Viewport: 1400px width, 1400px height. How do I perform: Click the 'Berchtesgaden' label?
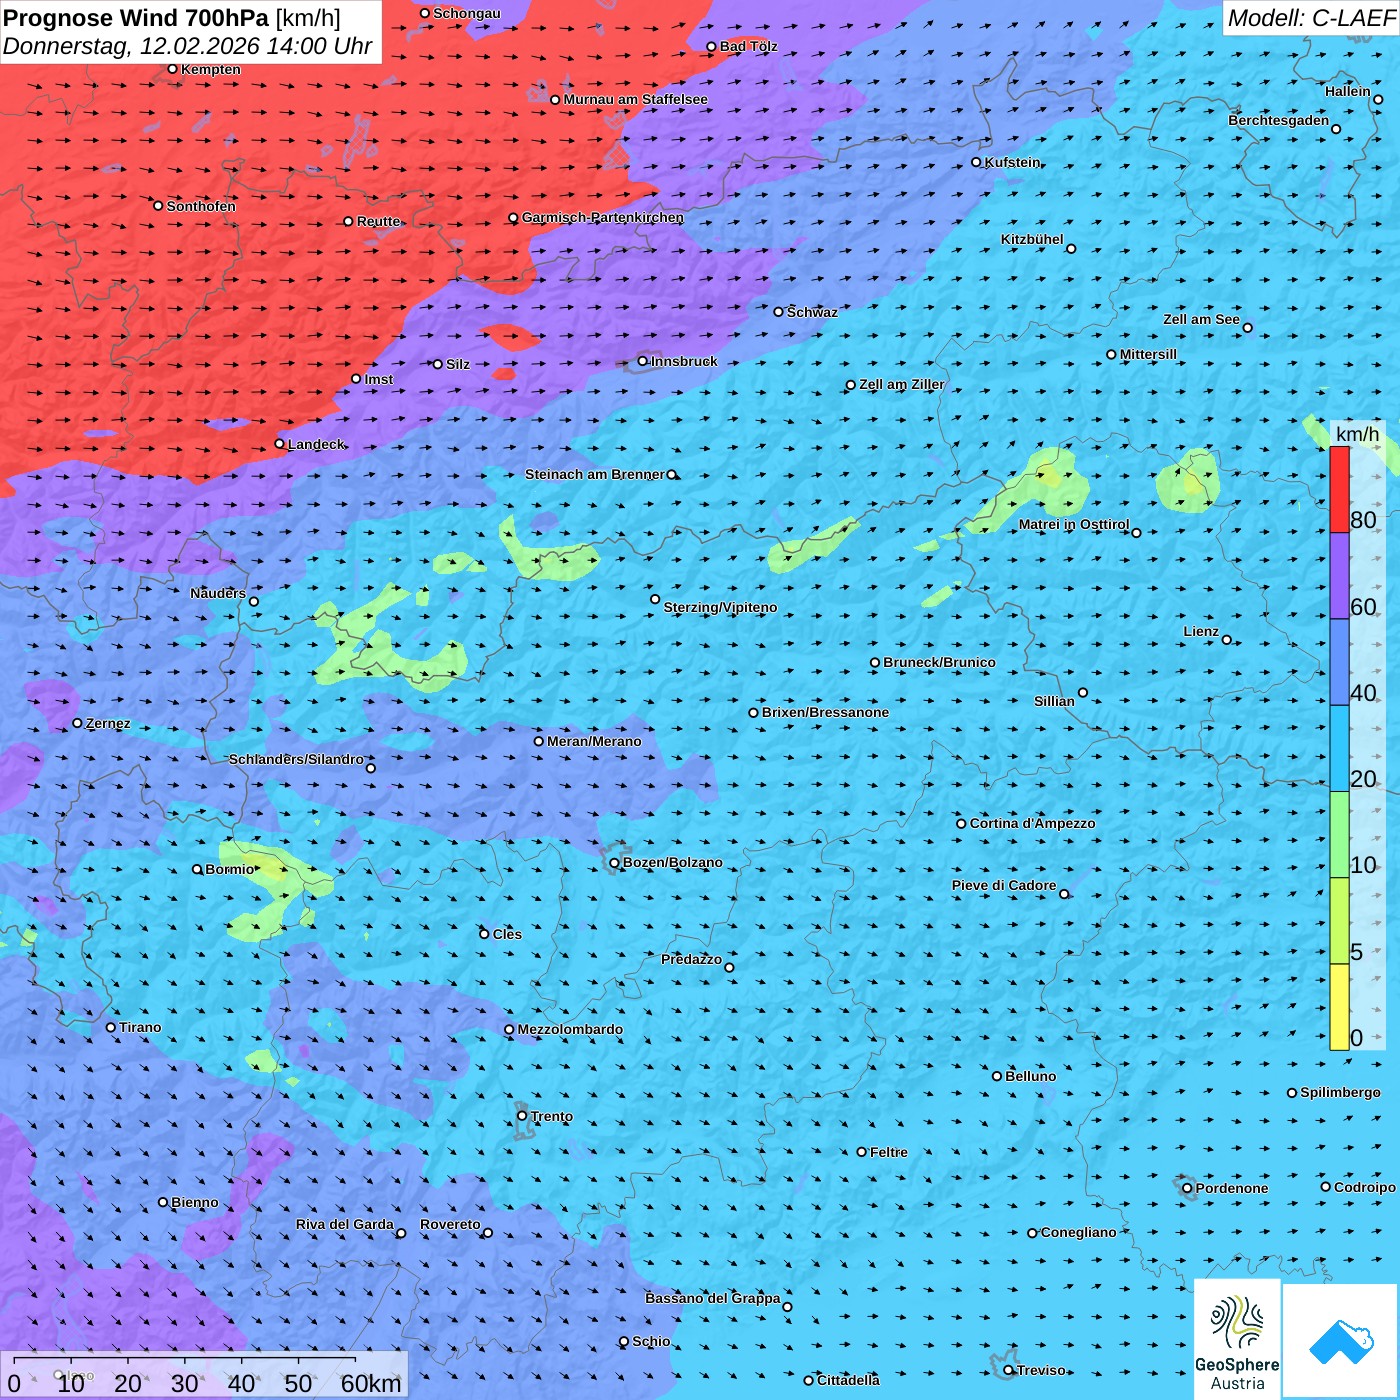(x=1278, y=120)
